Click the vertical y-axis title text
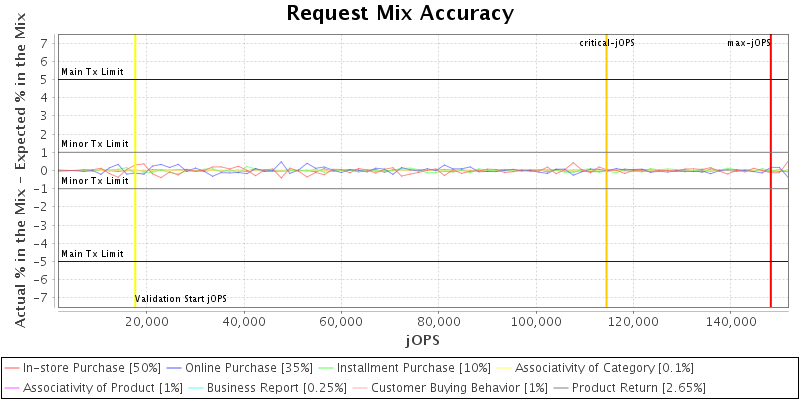The image size is (800, 400). tap(20, 170)
